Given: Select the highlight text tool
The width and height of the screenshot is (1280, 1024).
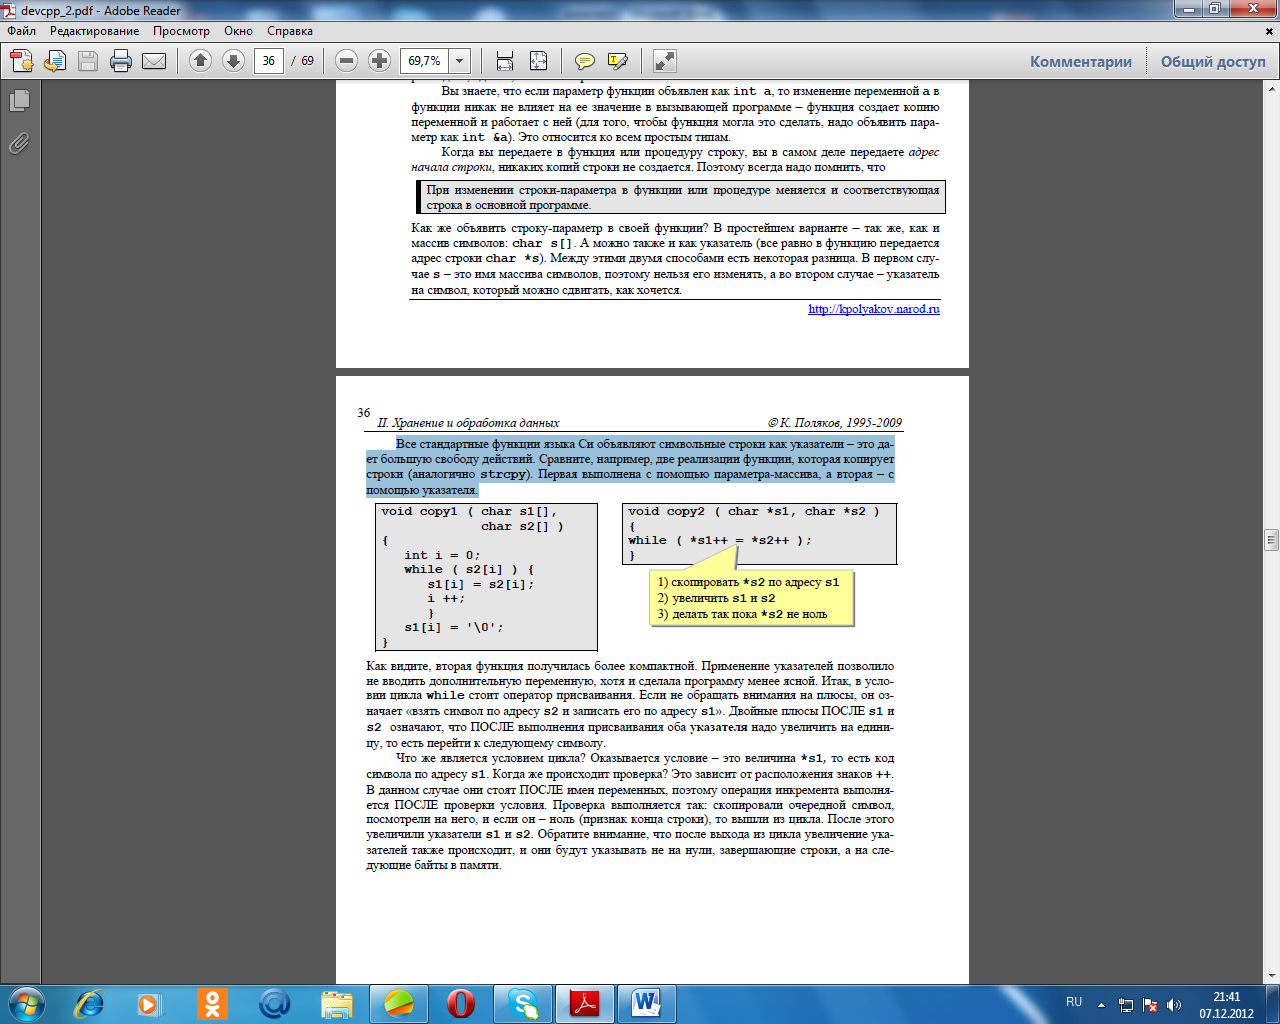Looking at the screenshot, I should coord(618,61).
